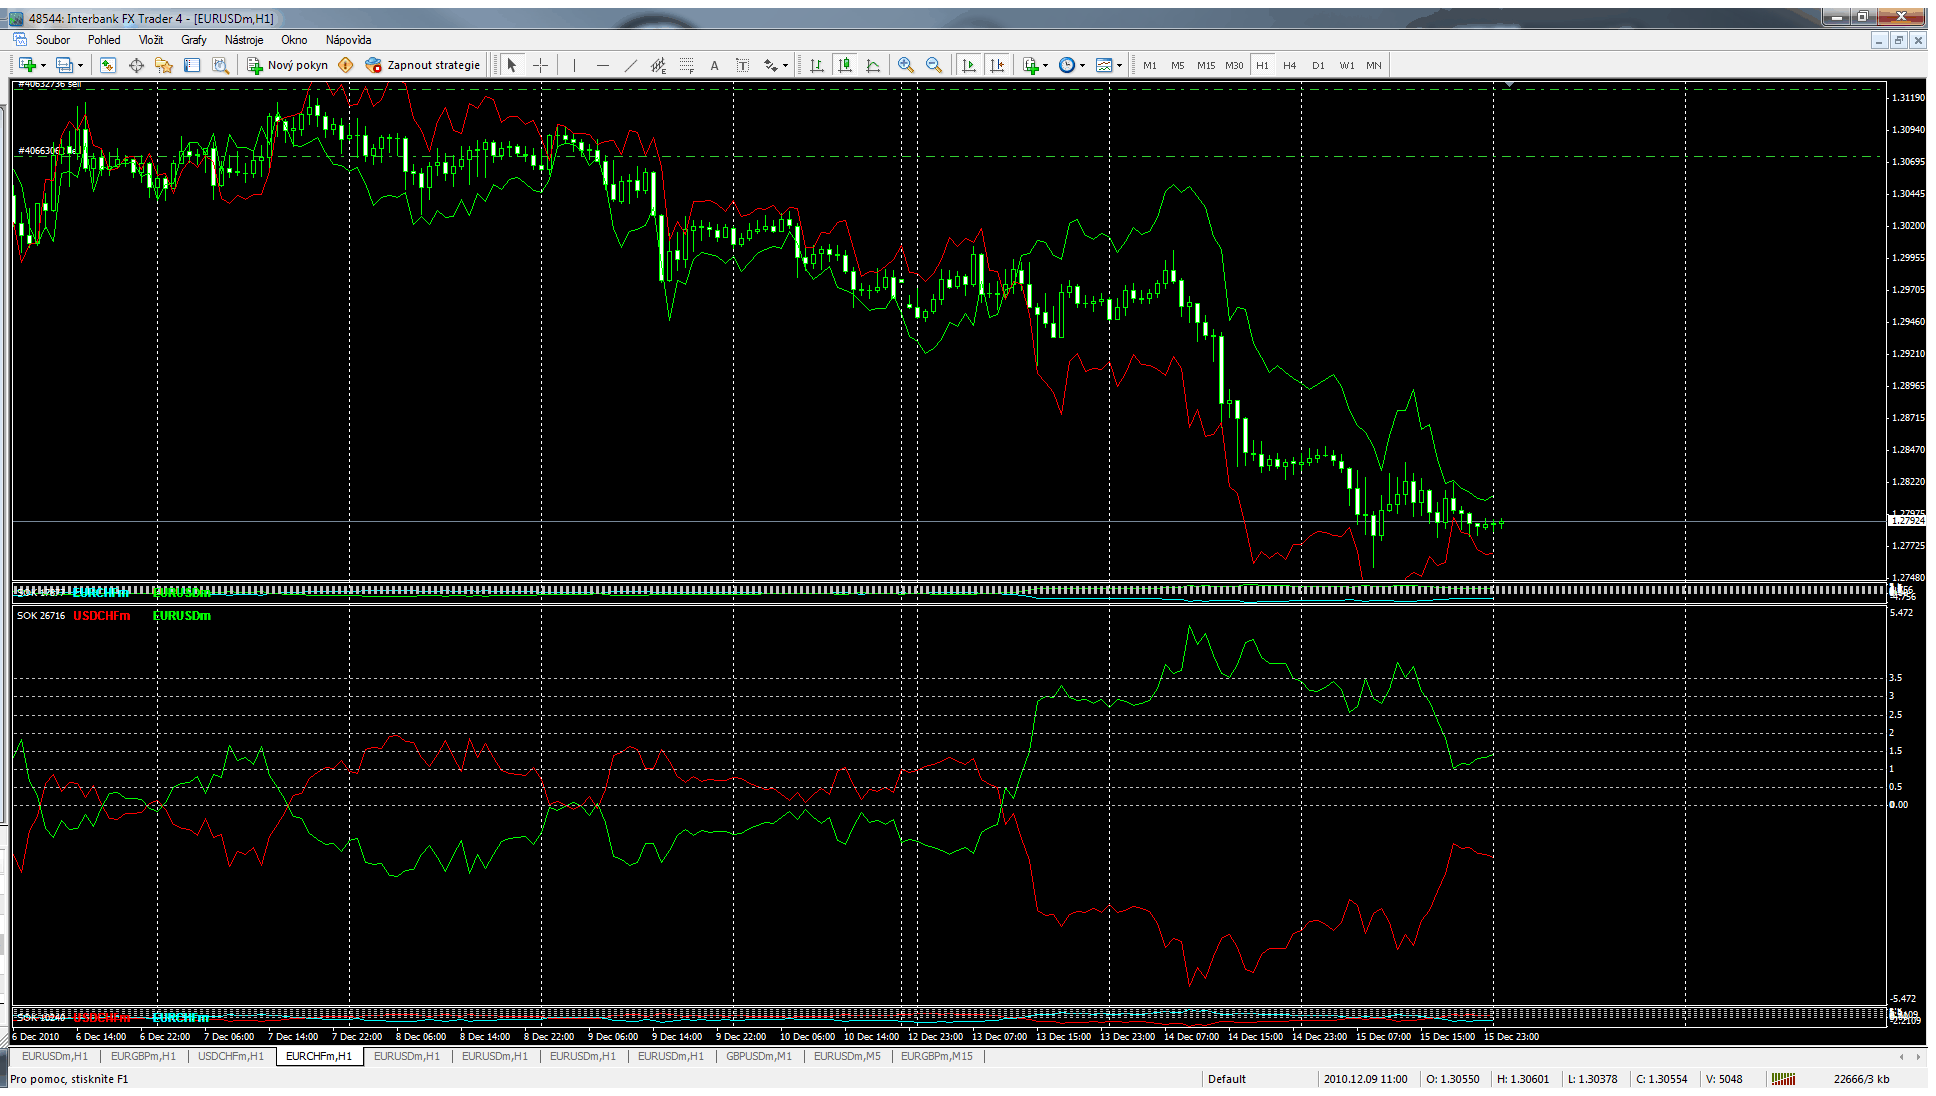The width and height of the screenshot is (1936, 1096).
Task: Toggle the chart auto scroll button
Action: [x=968, y=65]
